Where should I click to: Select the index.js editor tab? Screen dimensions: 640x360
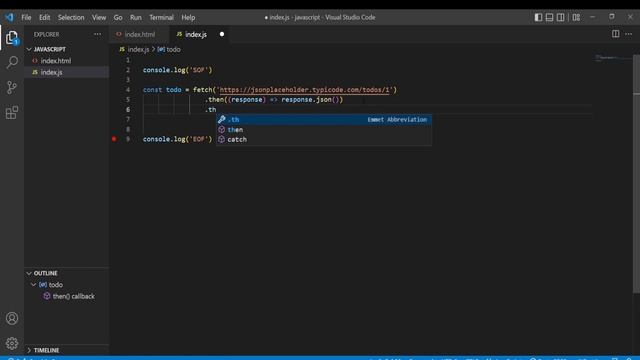click(x=196, y=34)
